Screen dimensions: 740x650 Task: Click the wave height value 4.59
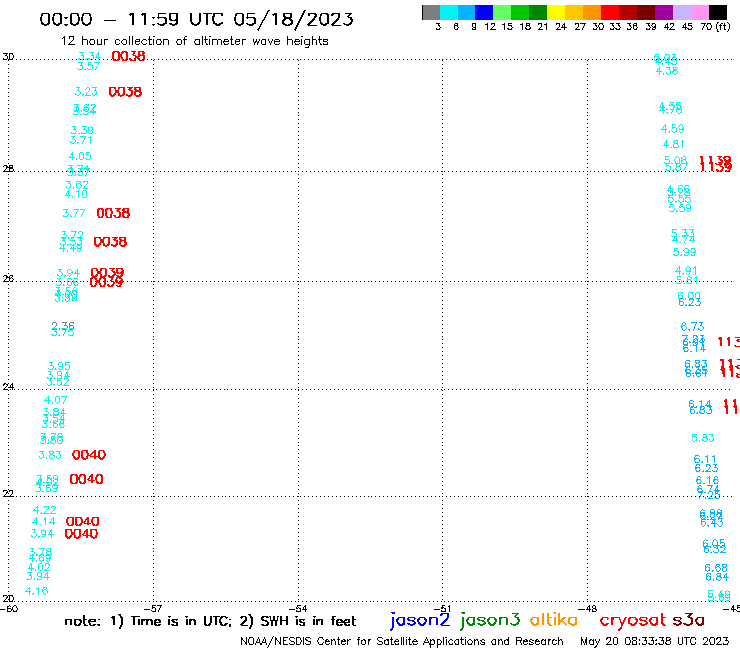click(673, 129)
